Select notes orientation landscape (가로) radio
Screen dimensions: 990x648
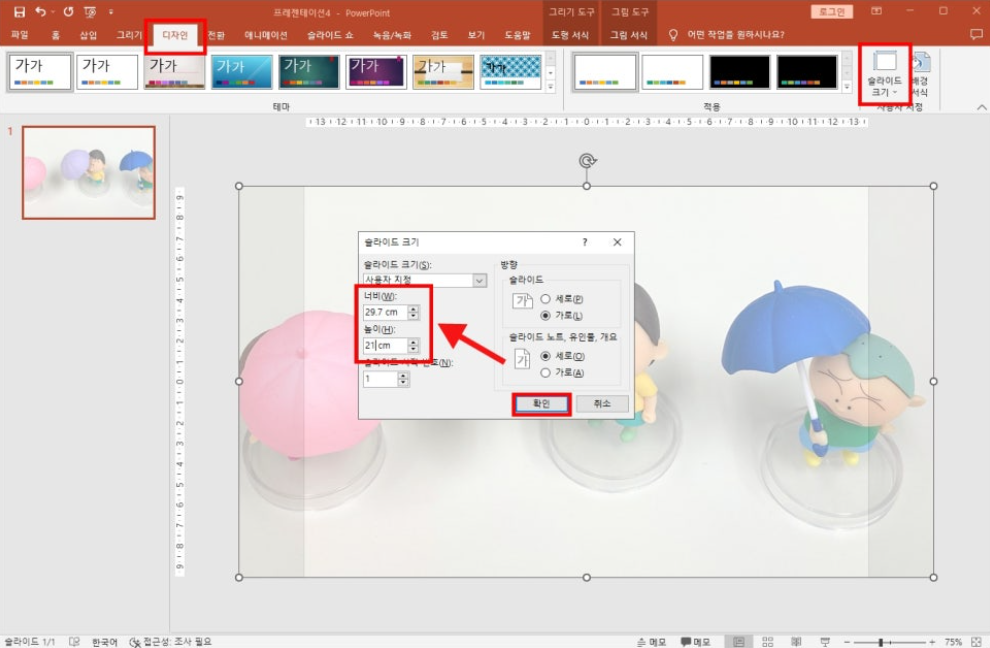click(546, 372)
